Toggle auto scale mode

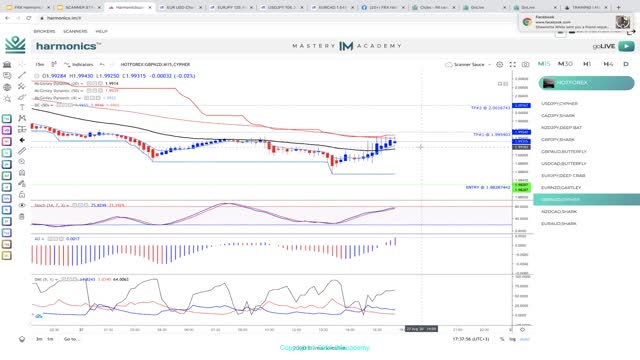click(525, 339)
